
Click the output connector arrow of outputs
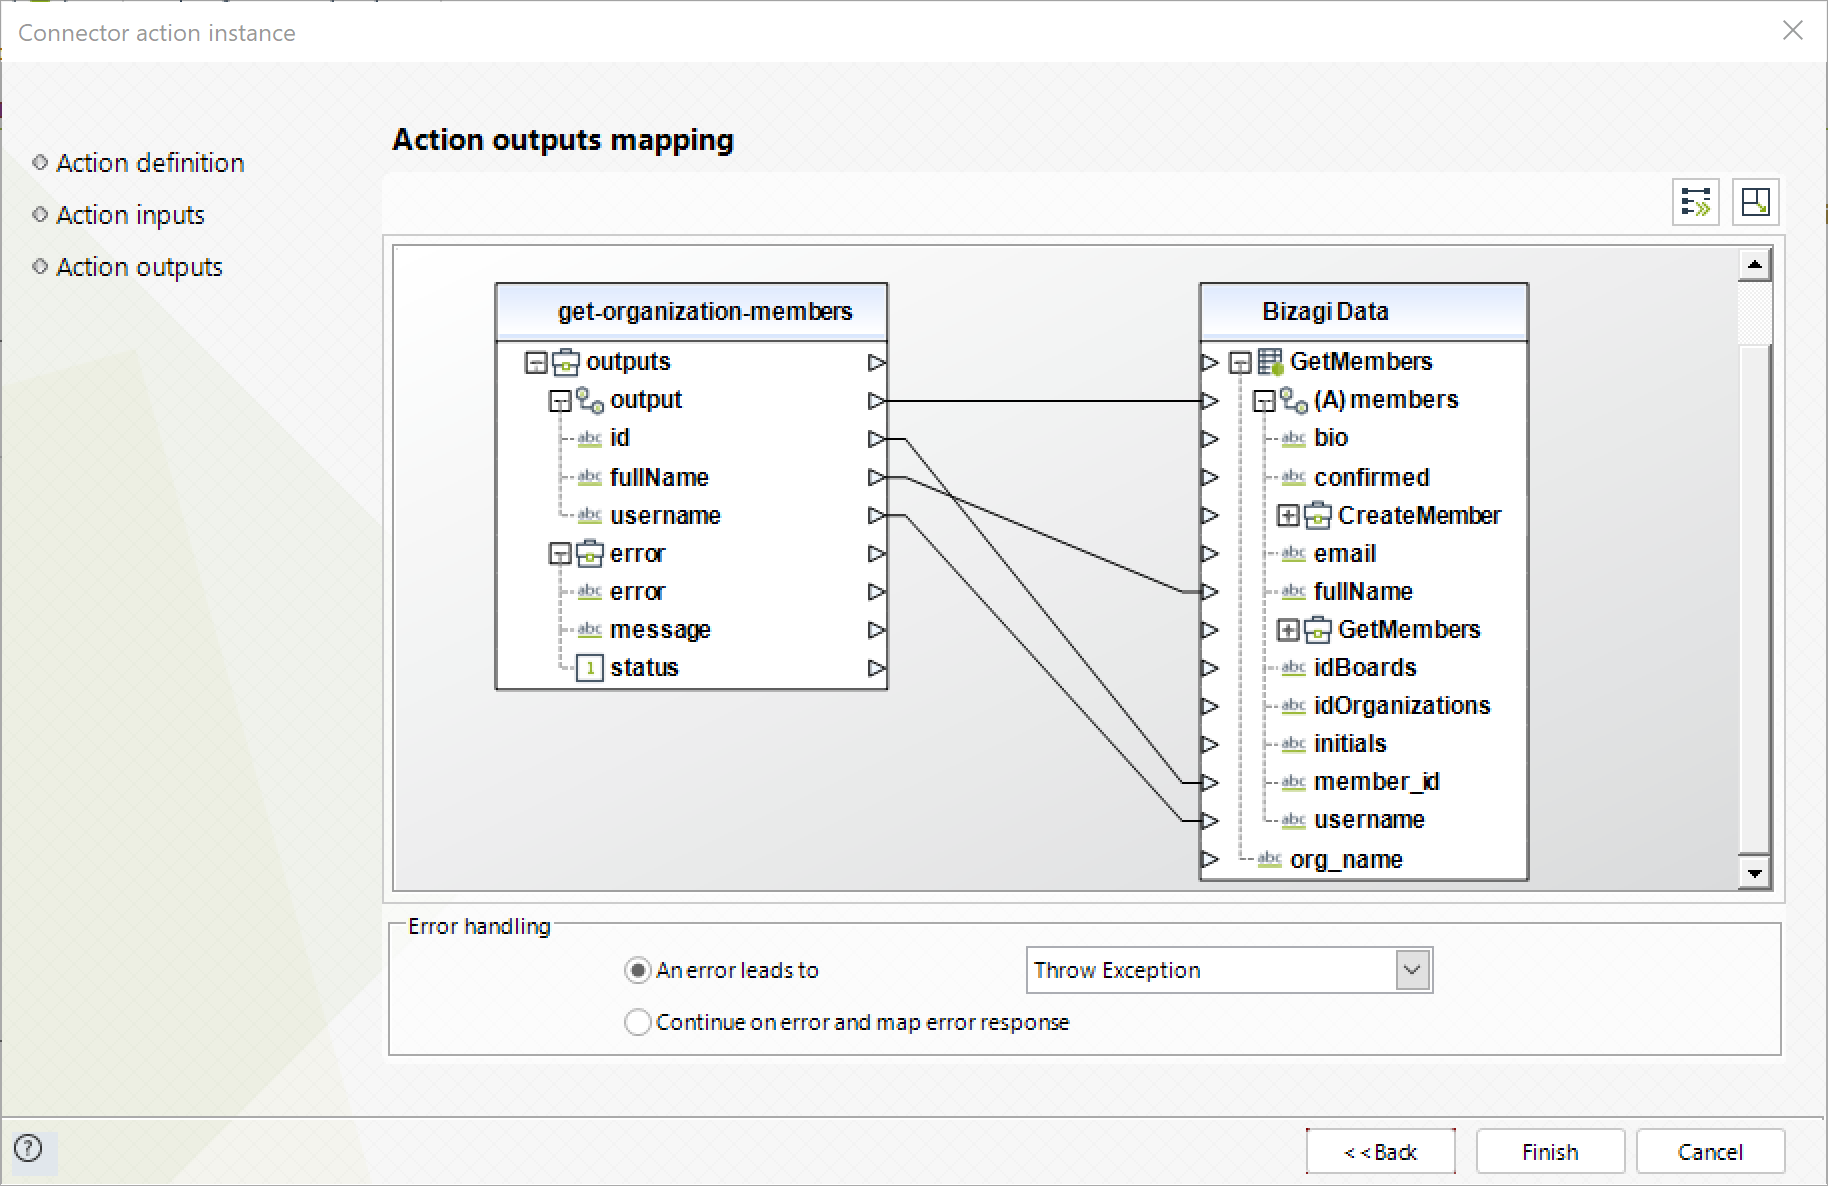coord(877,362)
